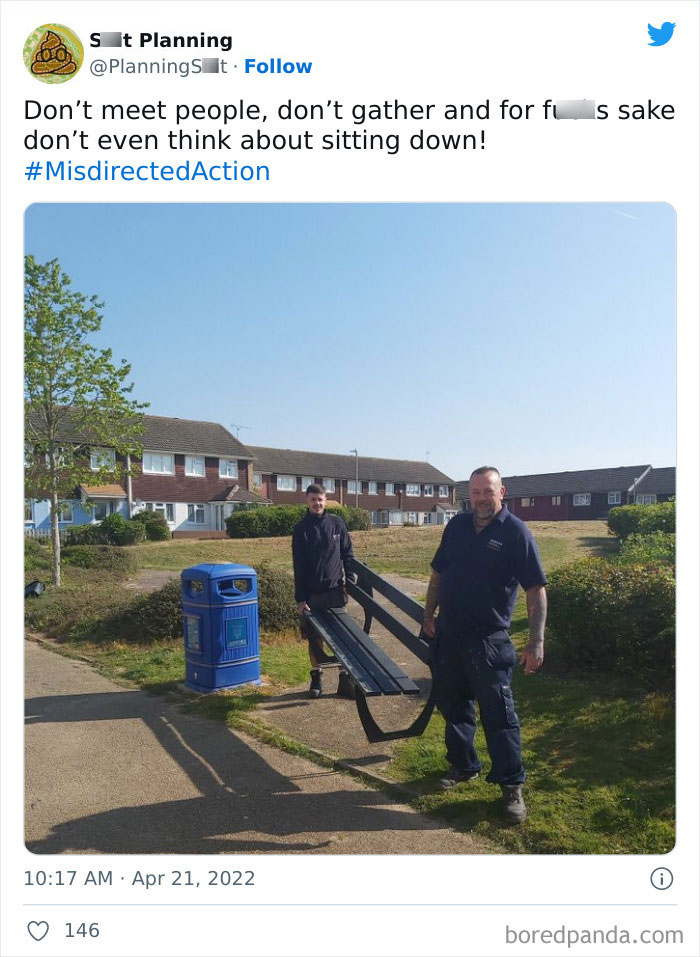Open the 10:17 AM timestamp link
The image size is (700, 957).
click(68, 878)
